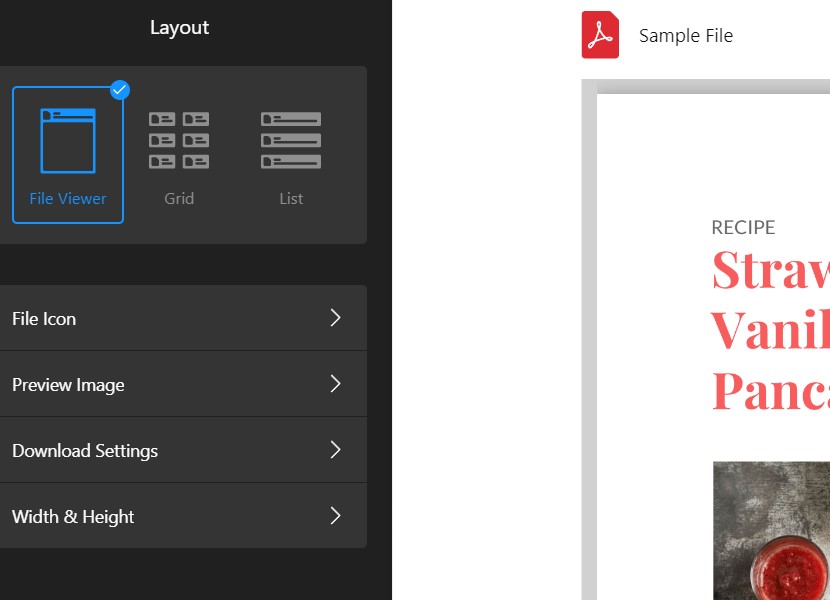Image resolution: width=830 pixels, height=600 pixels.
Task: Click the Sample File name link
Action: (686, 36)
